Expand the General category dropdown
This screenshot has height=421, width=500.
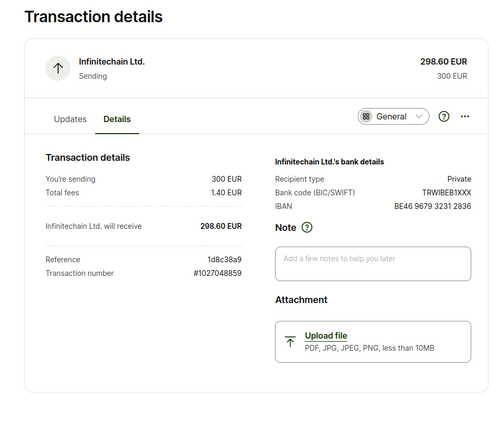click(x=393, y=116)
